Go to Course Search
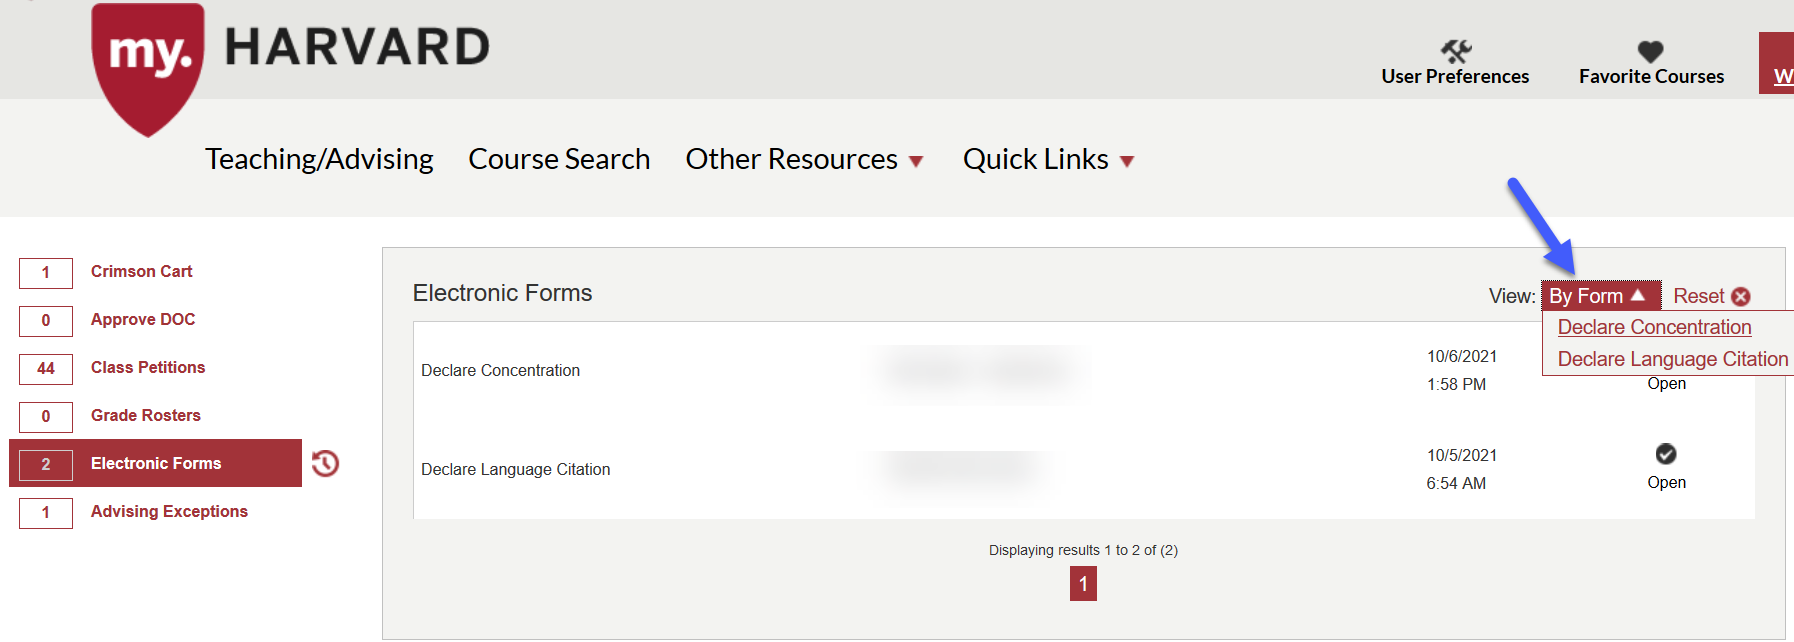 (559, 160)
